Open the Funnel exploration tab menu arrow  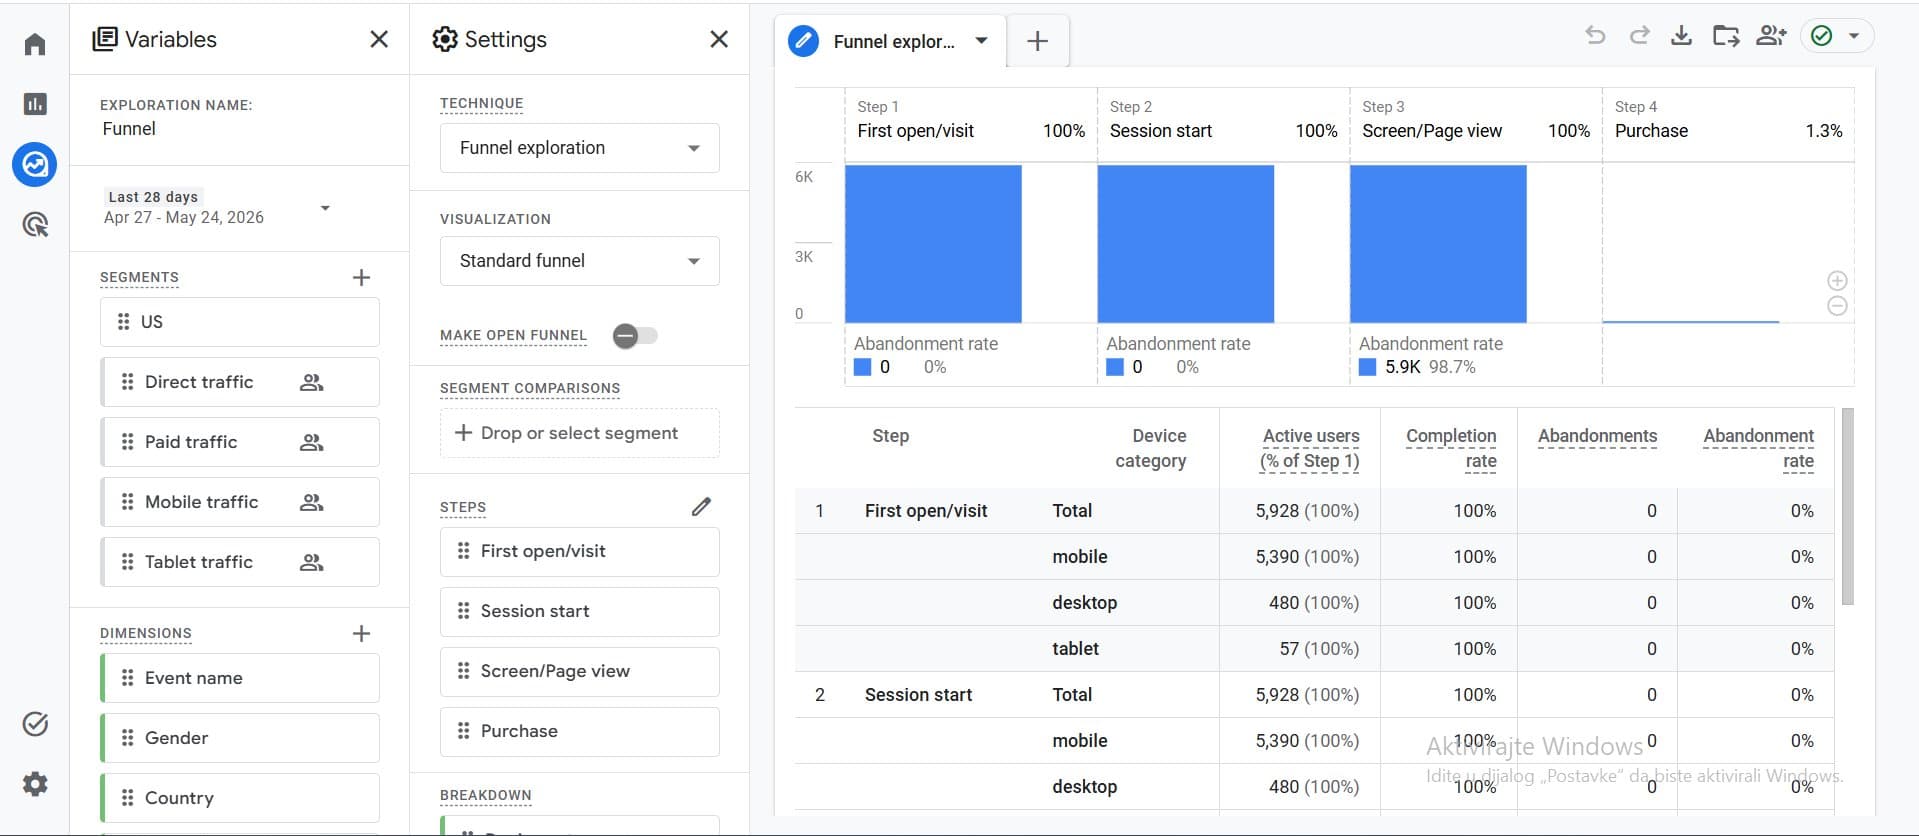coord(982,41)
